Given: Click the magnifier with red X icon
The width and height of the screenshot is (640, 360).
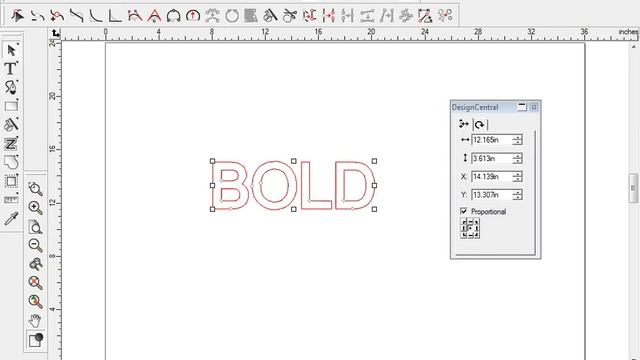Looking at the screenshot, I should coord(36,282).
